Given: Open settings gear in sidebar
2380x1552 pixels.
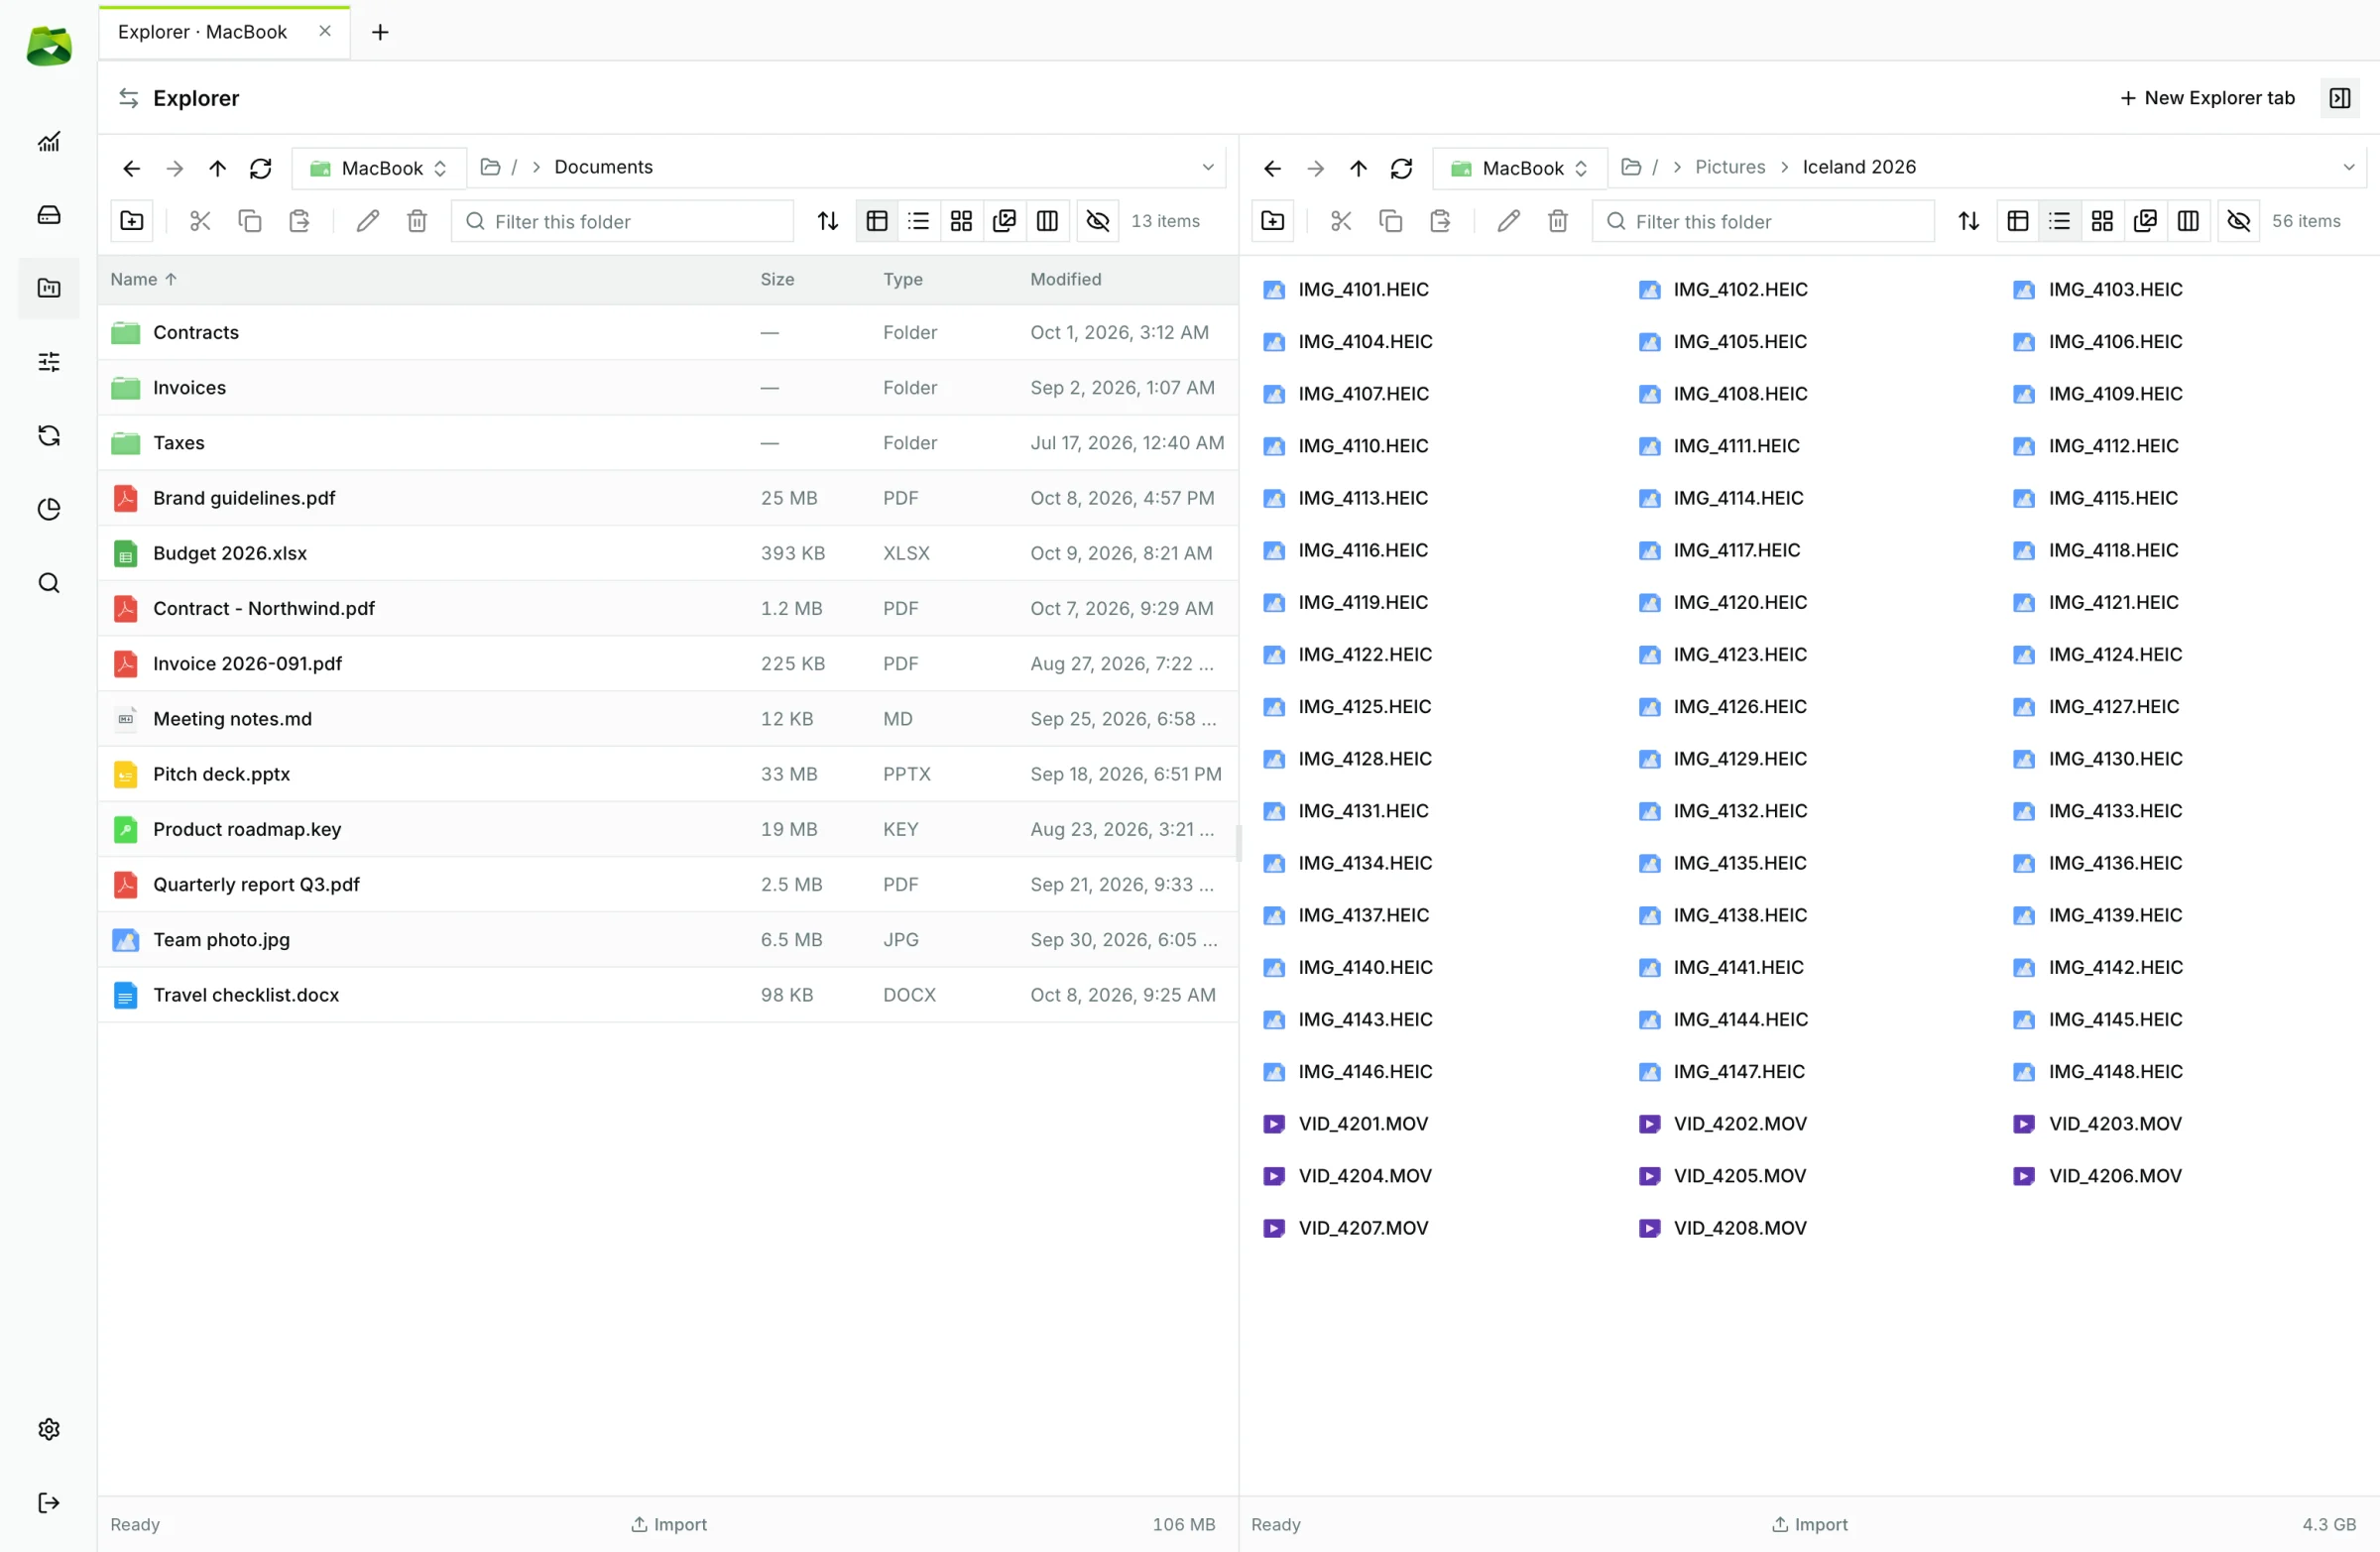Looking at the screenshot, I should tap(49, 1429).
